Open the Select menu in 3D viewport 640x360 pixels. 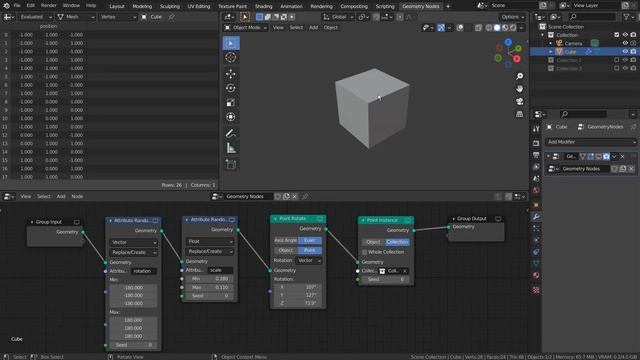296,28
